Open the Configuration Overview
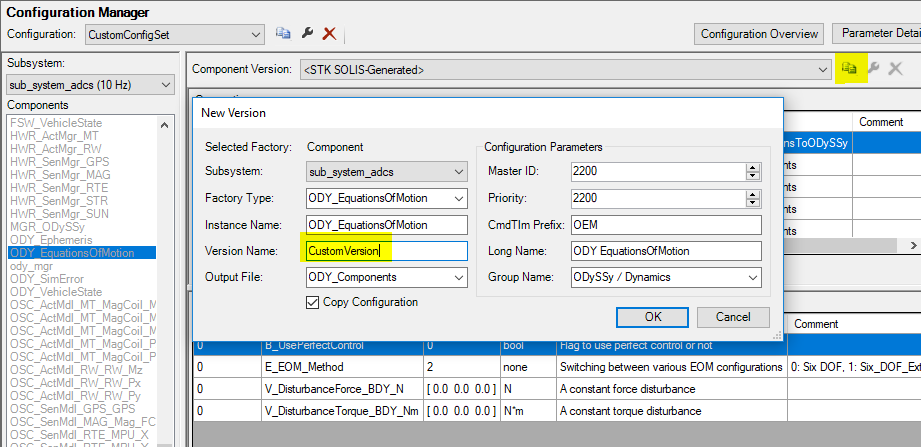Viewport: 921px width, 447px height. (x=760, y=34)
